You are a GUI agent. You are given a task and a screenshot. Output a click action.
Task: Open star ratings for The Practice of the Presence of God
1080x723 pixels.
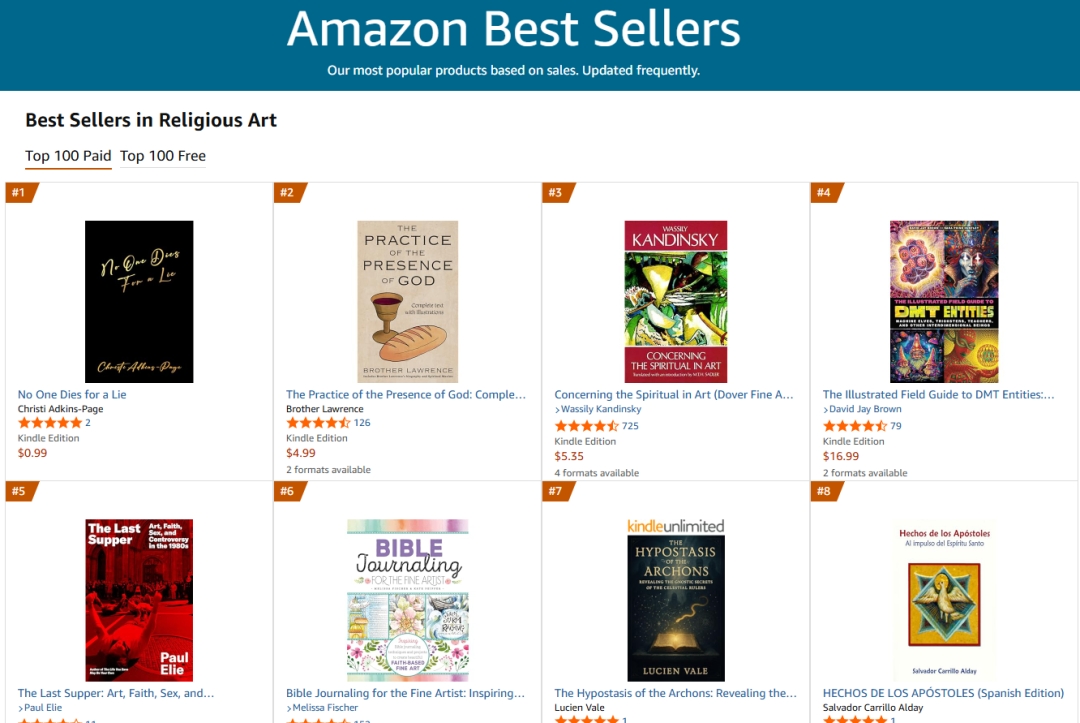(x=318, y=423)
